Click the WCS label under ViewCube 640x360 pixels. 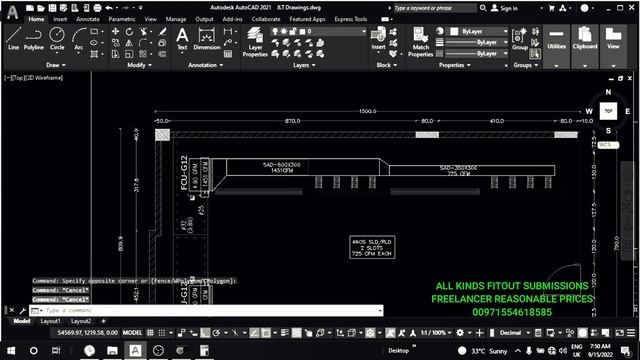(608, 145)
